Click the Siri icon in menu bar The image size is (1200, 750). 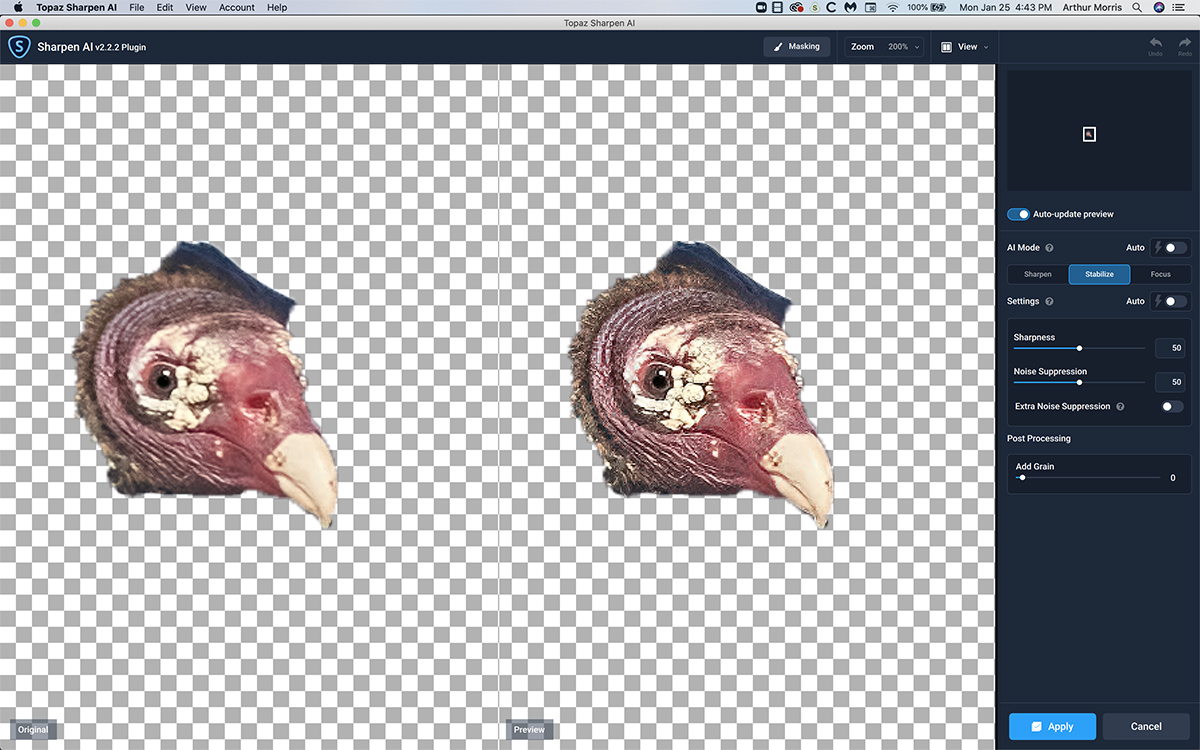coord(1159,7)
